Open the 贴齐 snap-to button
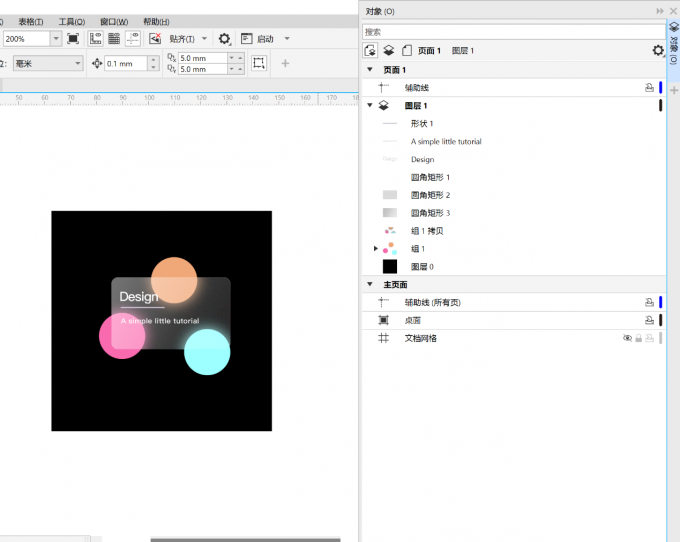Screen dimensions: 680x542 pyautogui.click(x=182, y=39)
